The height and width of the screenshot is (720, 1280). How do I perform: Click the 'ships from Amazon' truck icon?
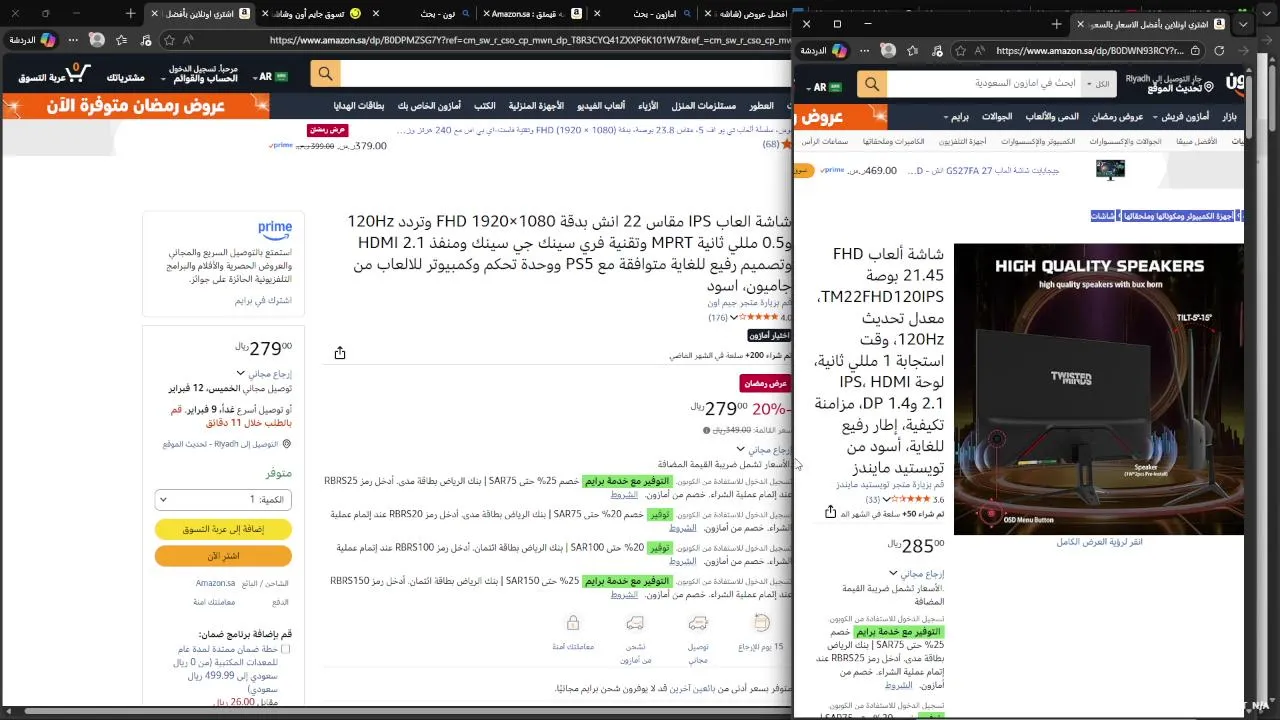point(635,623)
